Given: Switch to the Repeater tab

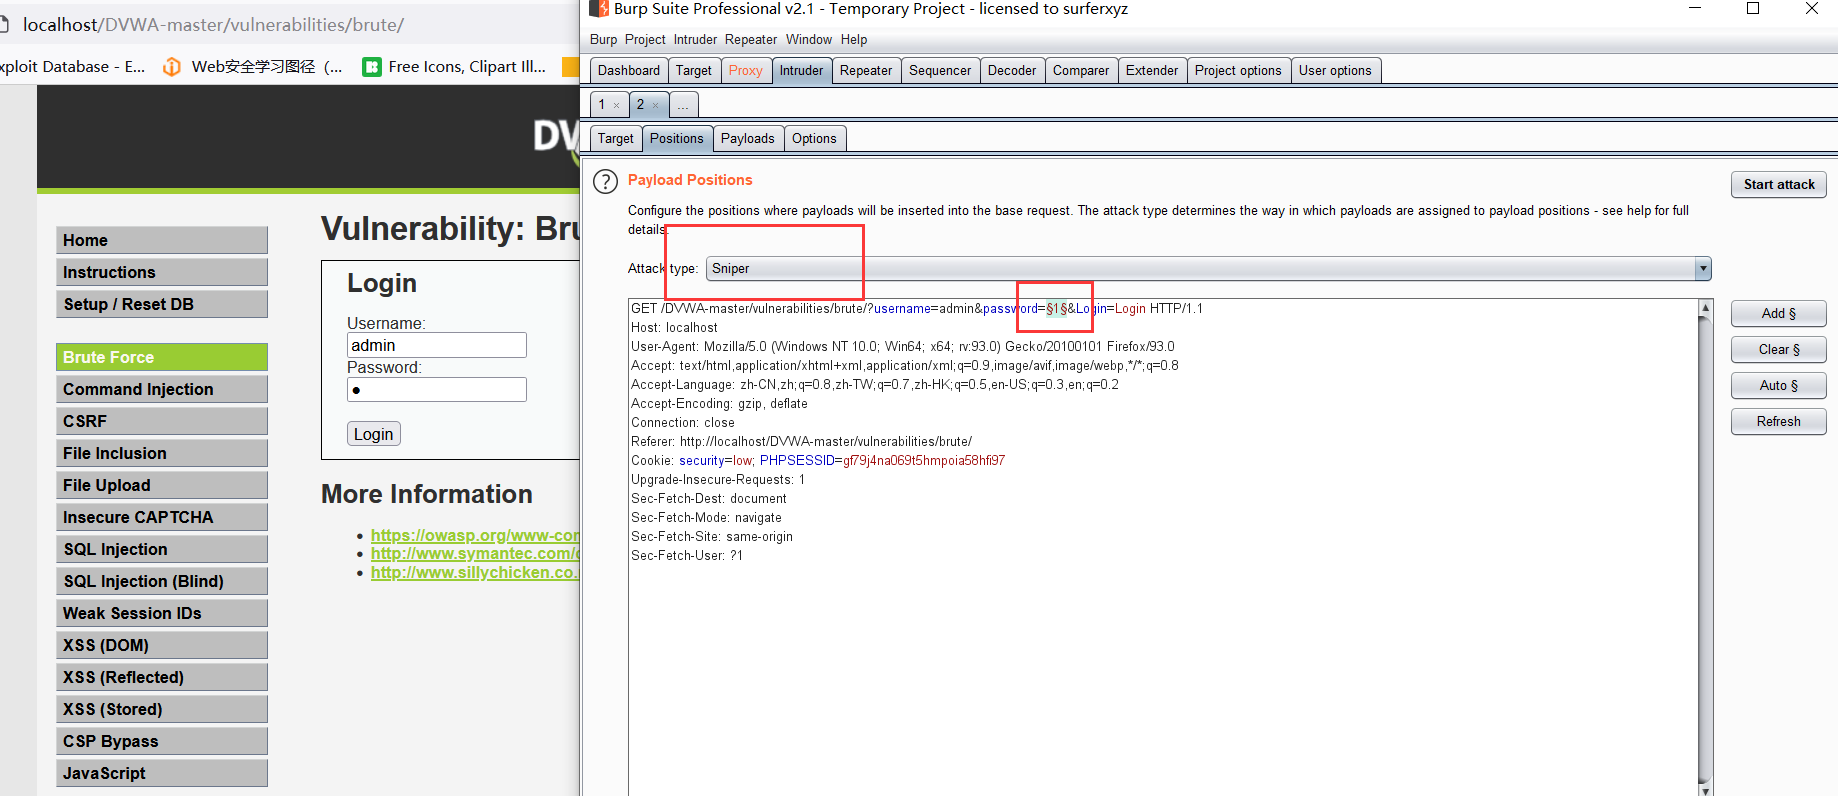Looking at the screenshot, I should [866, 71].
